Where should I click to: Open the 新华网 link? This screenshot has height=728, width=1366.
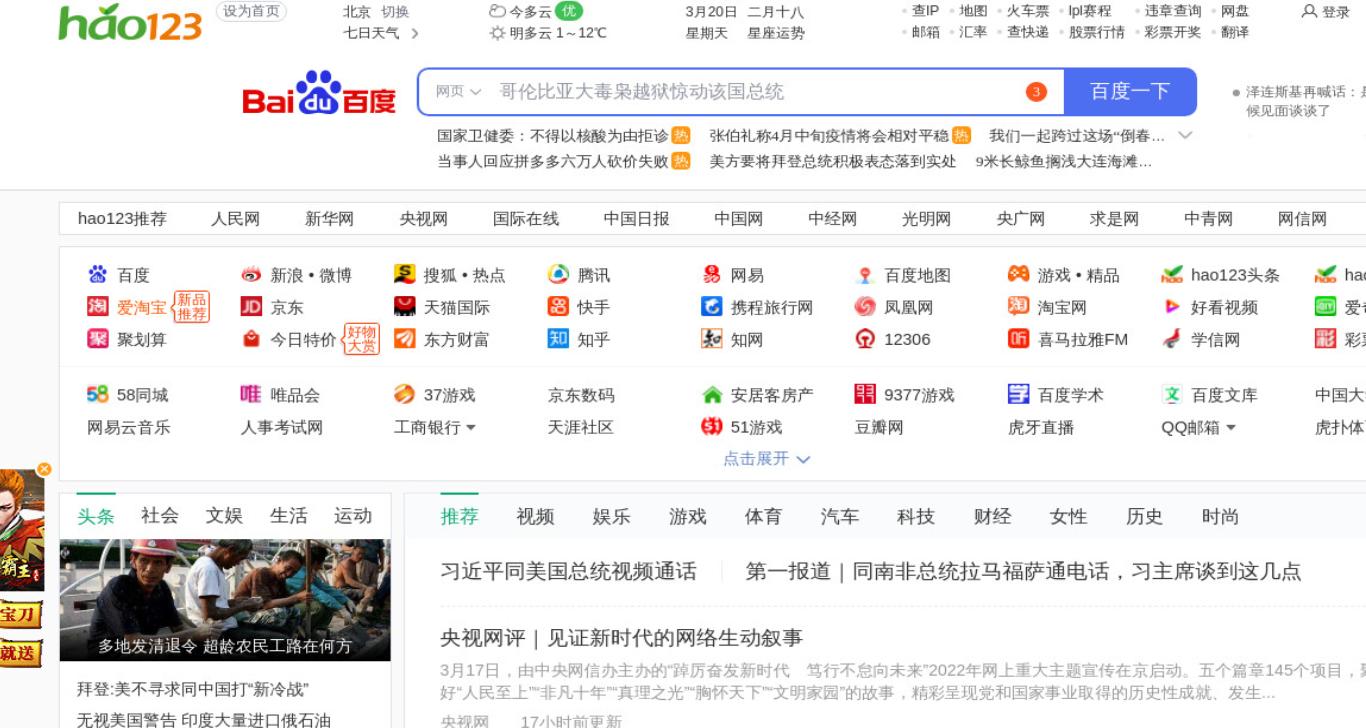point(329,219)
